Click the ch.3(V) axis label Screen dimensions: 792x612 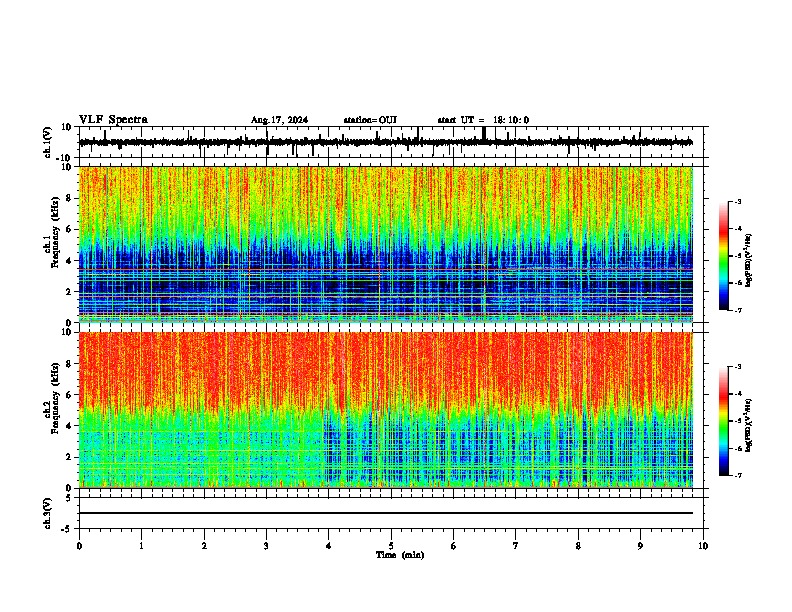pos(48,513)
